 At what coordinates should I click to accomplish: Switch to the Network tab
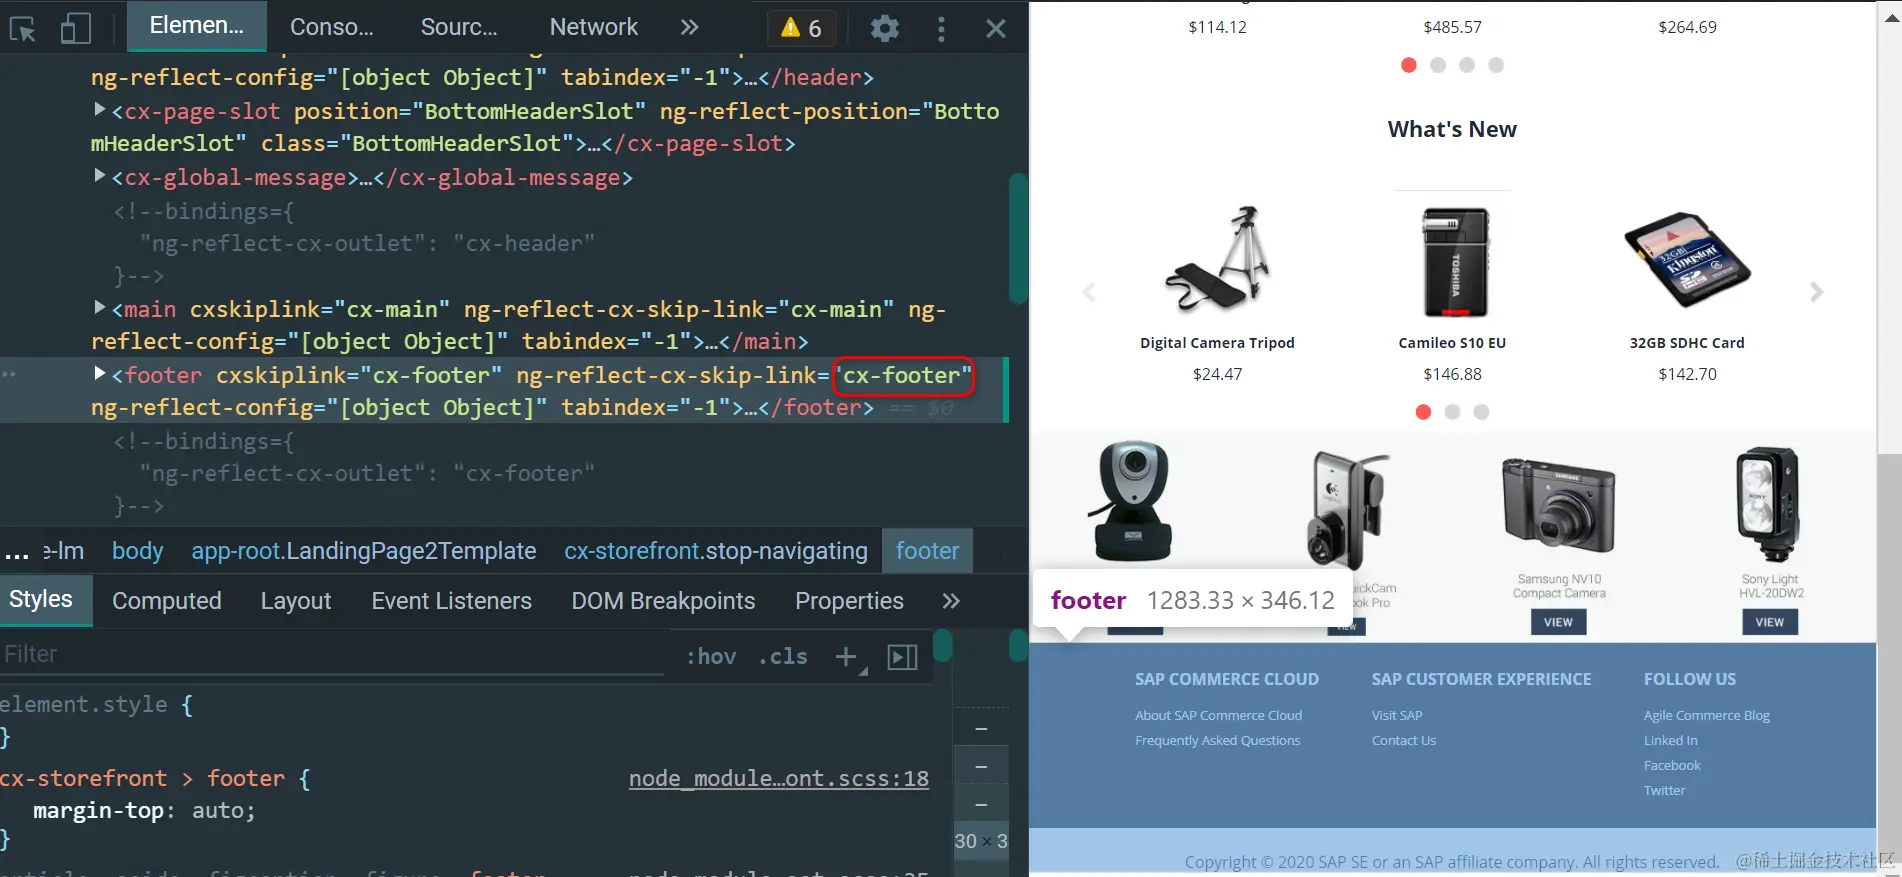(x=594, y=27)
